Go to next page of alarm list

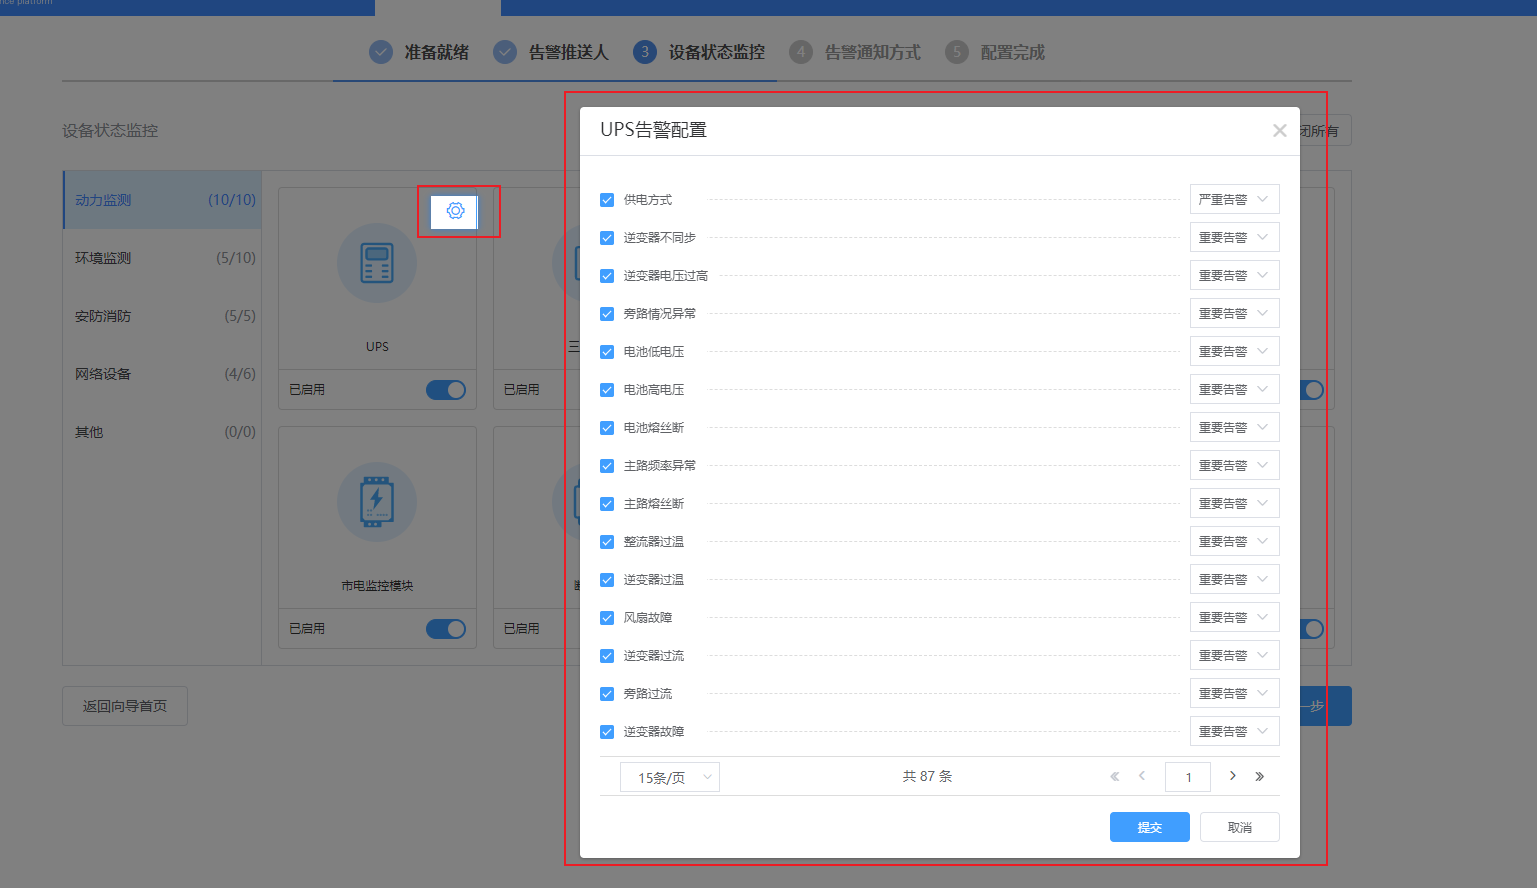pos(1233,776)
